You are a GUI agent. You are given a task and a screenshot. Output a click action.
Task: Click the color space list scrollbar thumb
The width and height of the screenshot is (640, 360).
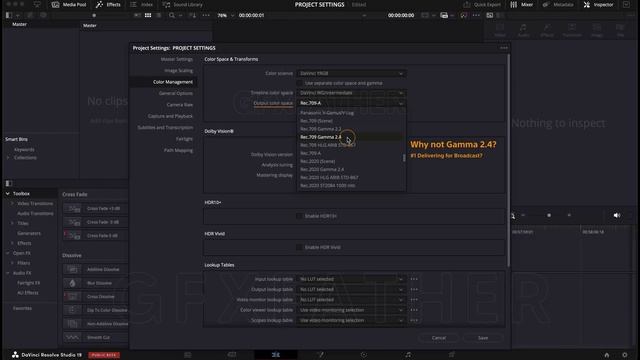click(x=404, y=158)
